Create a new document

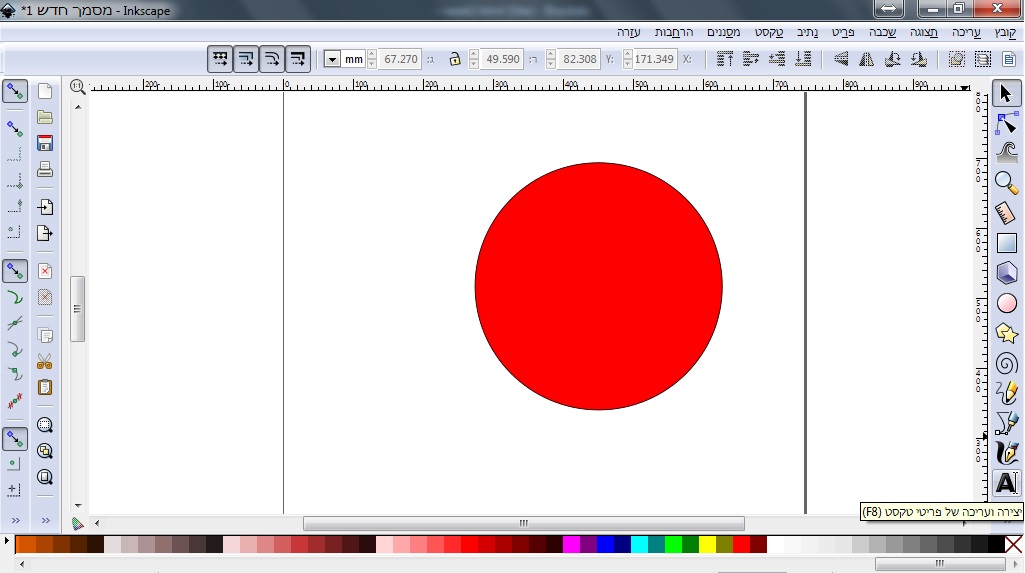(x=44, y=91)
